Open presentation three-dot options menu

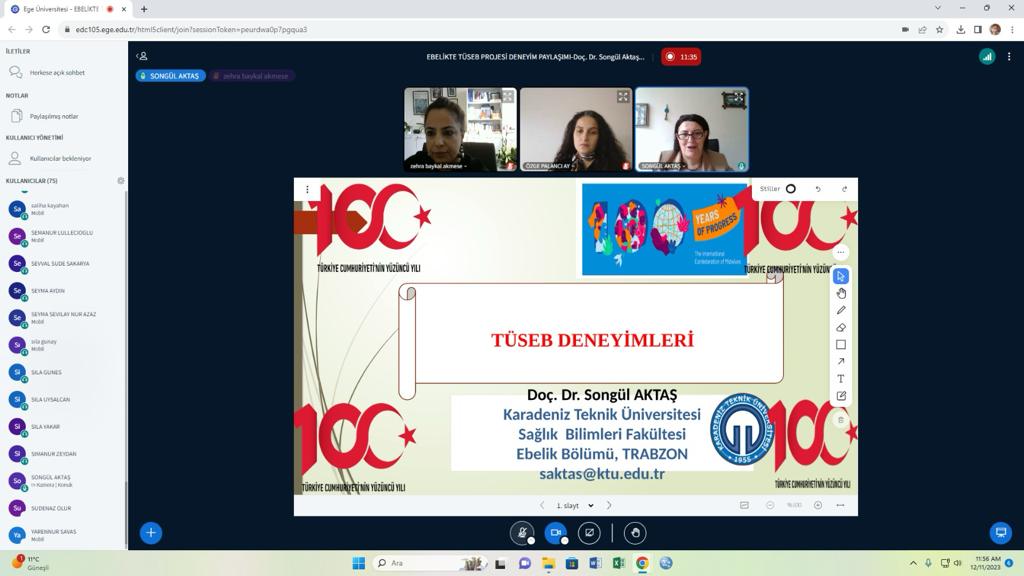coord(308,189)
